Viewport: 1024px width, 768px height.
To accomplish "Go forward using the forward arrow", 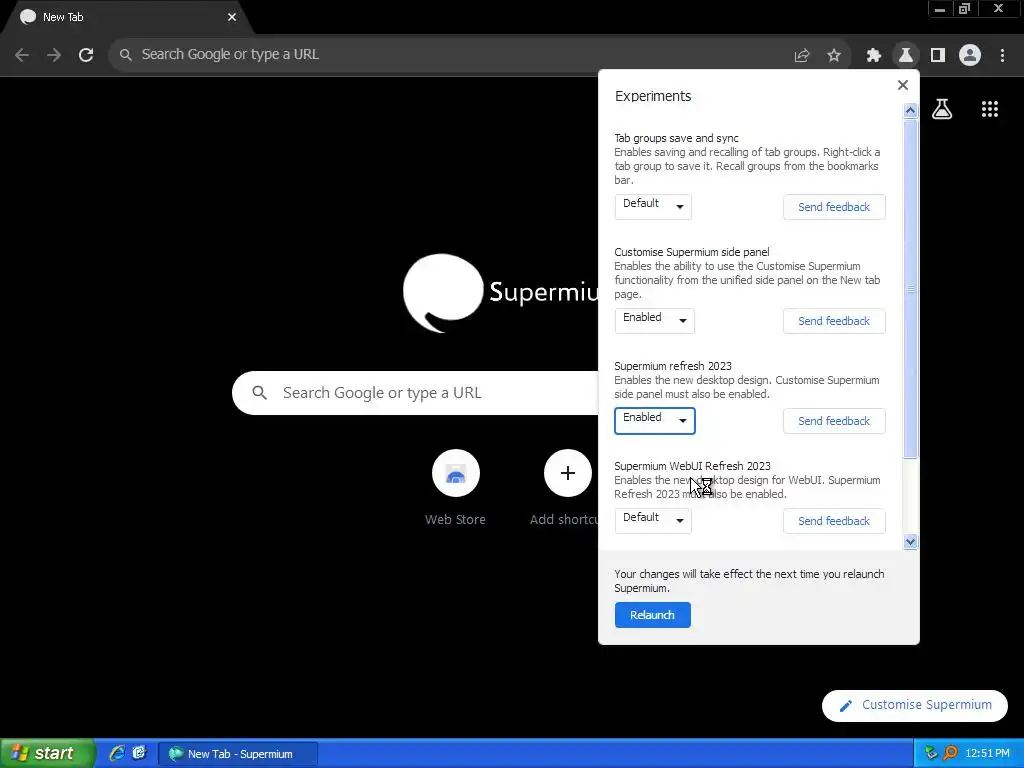I will (54, 55).
